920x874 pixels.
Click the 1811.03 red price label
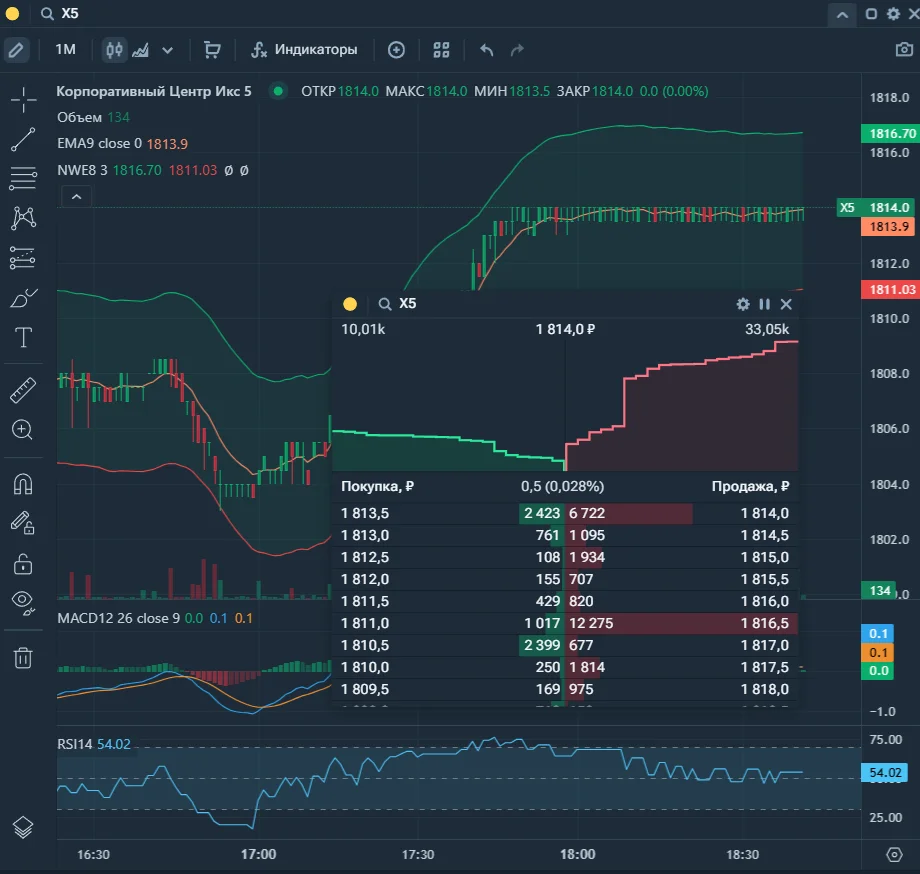891,290
